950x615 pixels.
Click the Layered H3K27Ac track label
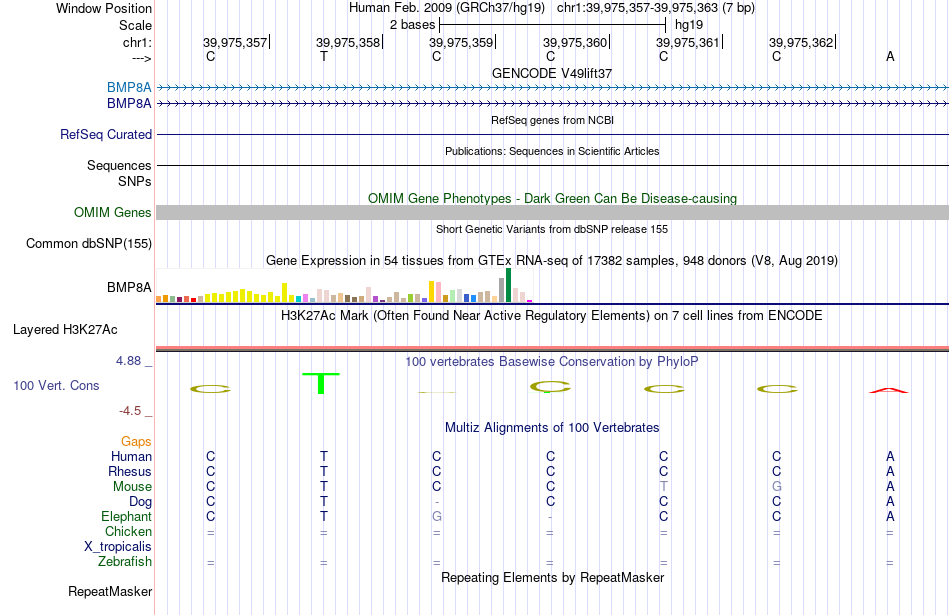(65, 330)
